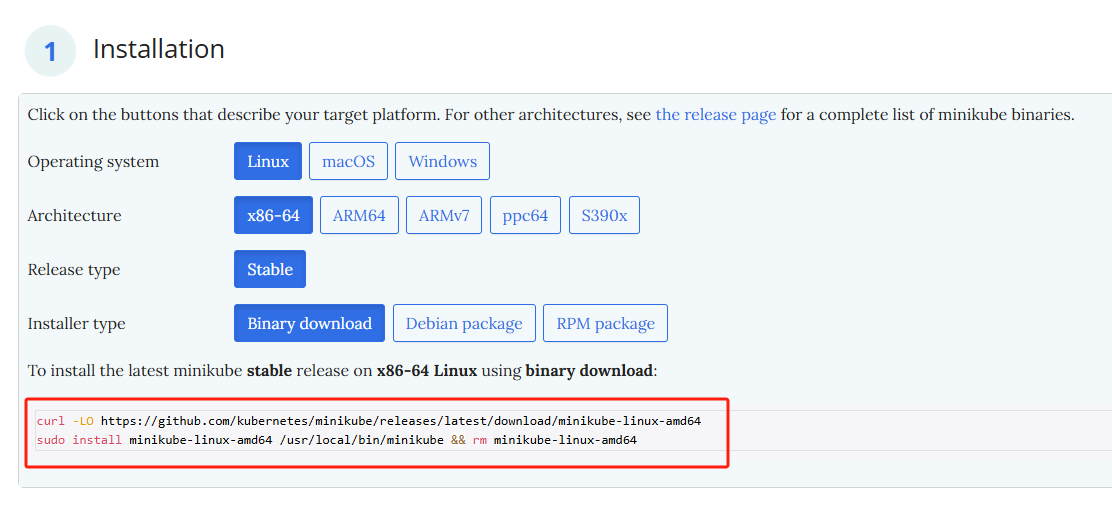Image resolution: width=1112 pixels, height=519 pixels.
Task: Open the release page link
Action: (x=716, y=114)
